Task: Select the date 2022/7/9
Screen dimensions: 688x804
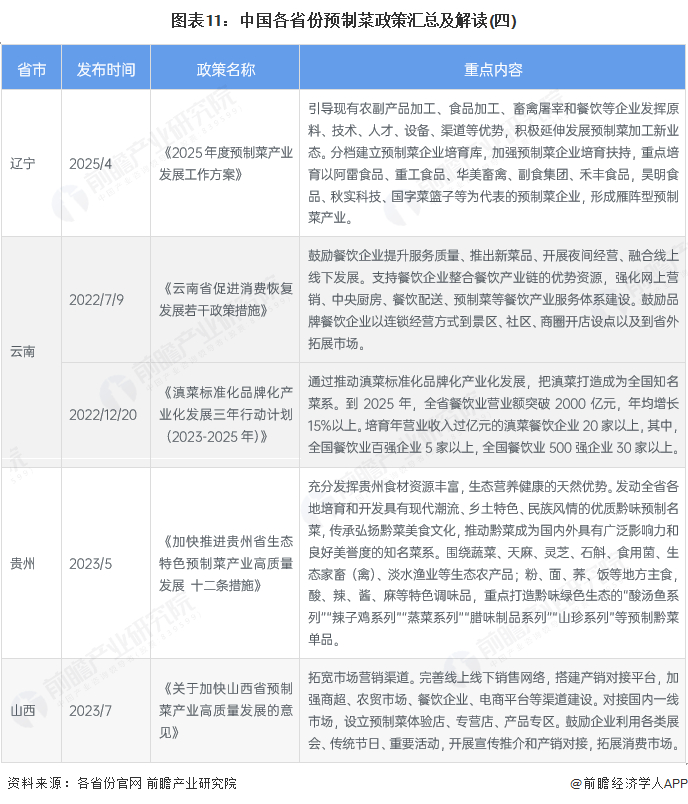Action: tap(96, 299)
